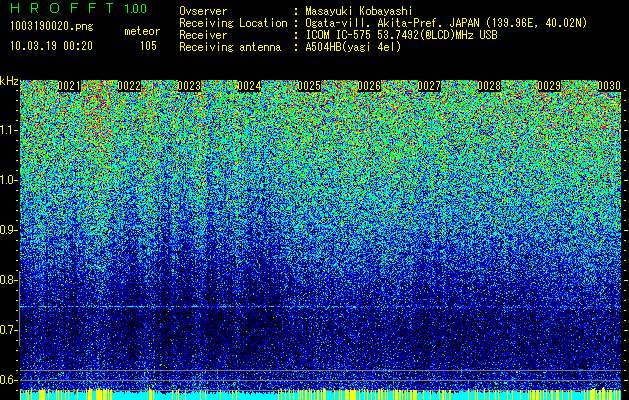Click the 0.6 frequency axis label
Viewport: 629px width, 400px height.
click(x=8, y=380)
